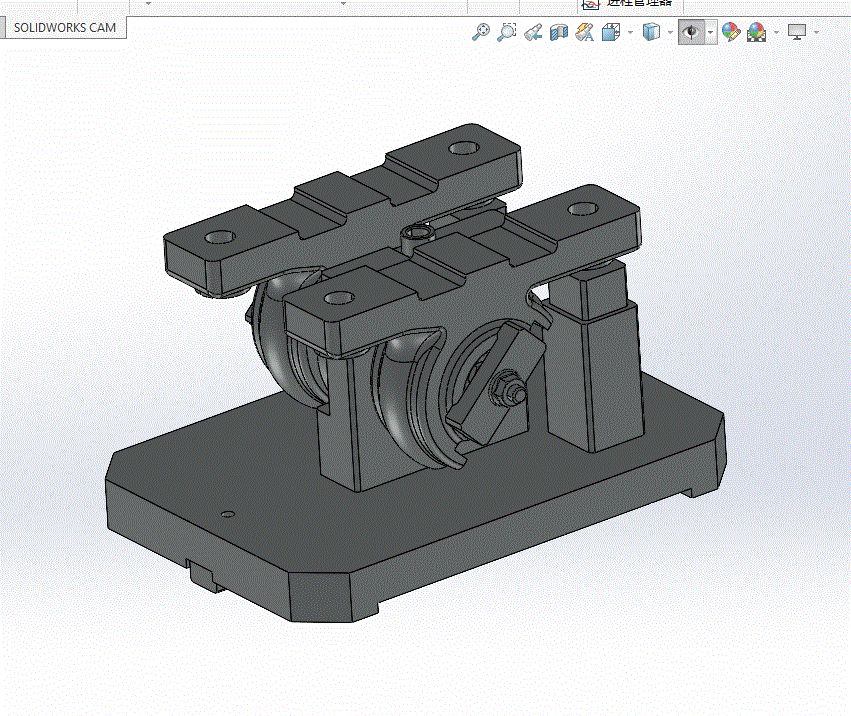
Task: Switch to the SOLIDWORKS CAM tab
Action: pos(65,28)
